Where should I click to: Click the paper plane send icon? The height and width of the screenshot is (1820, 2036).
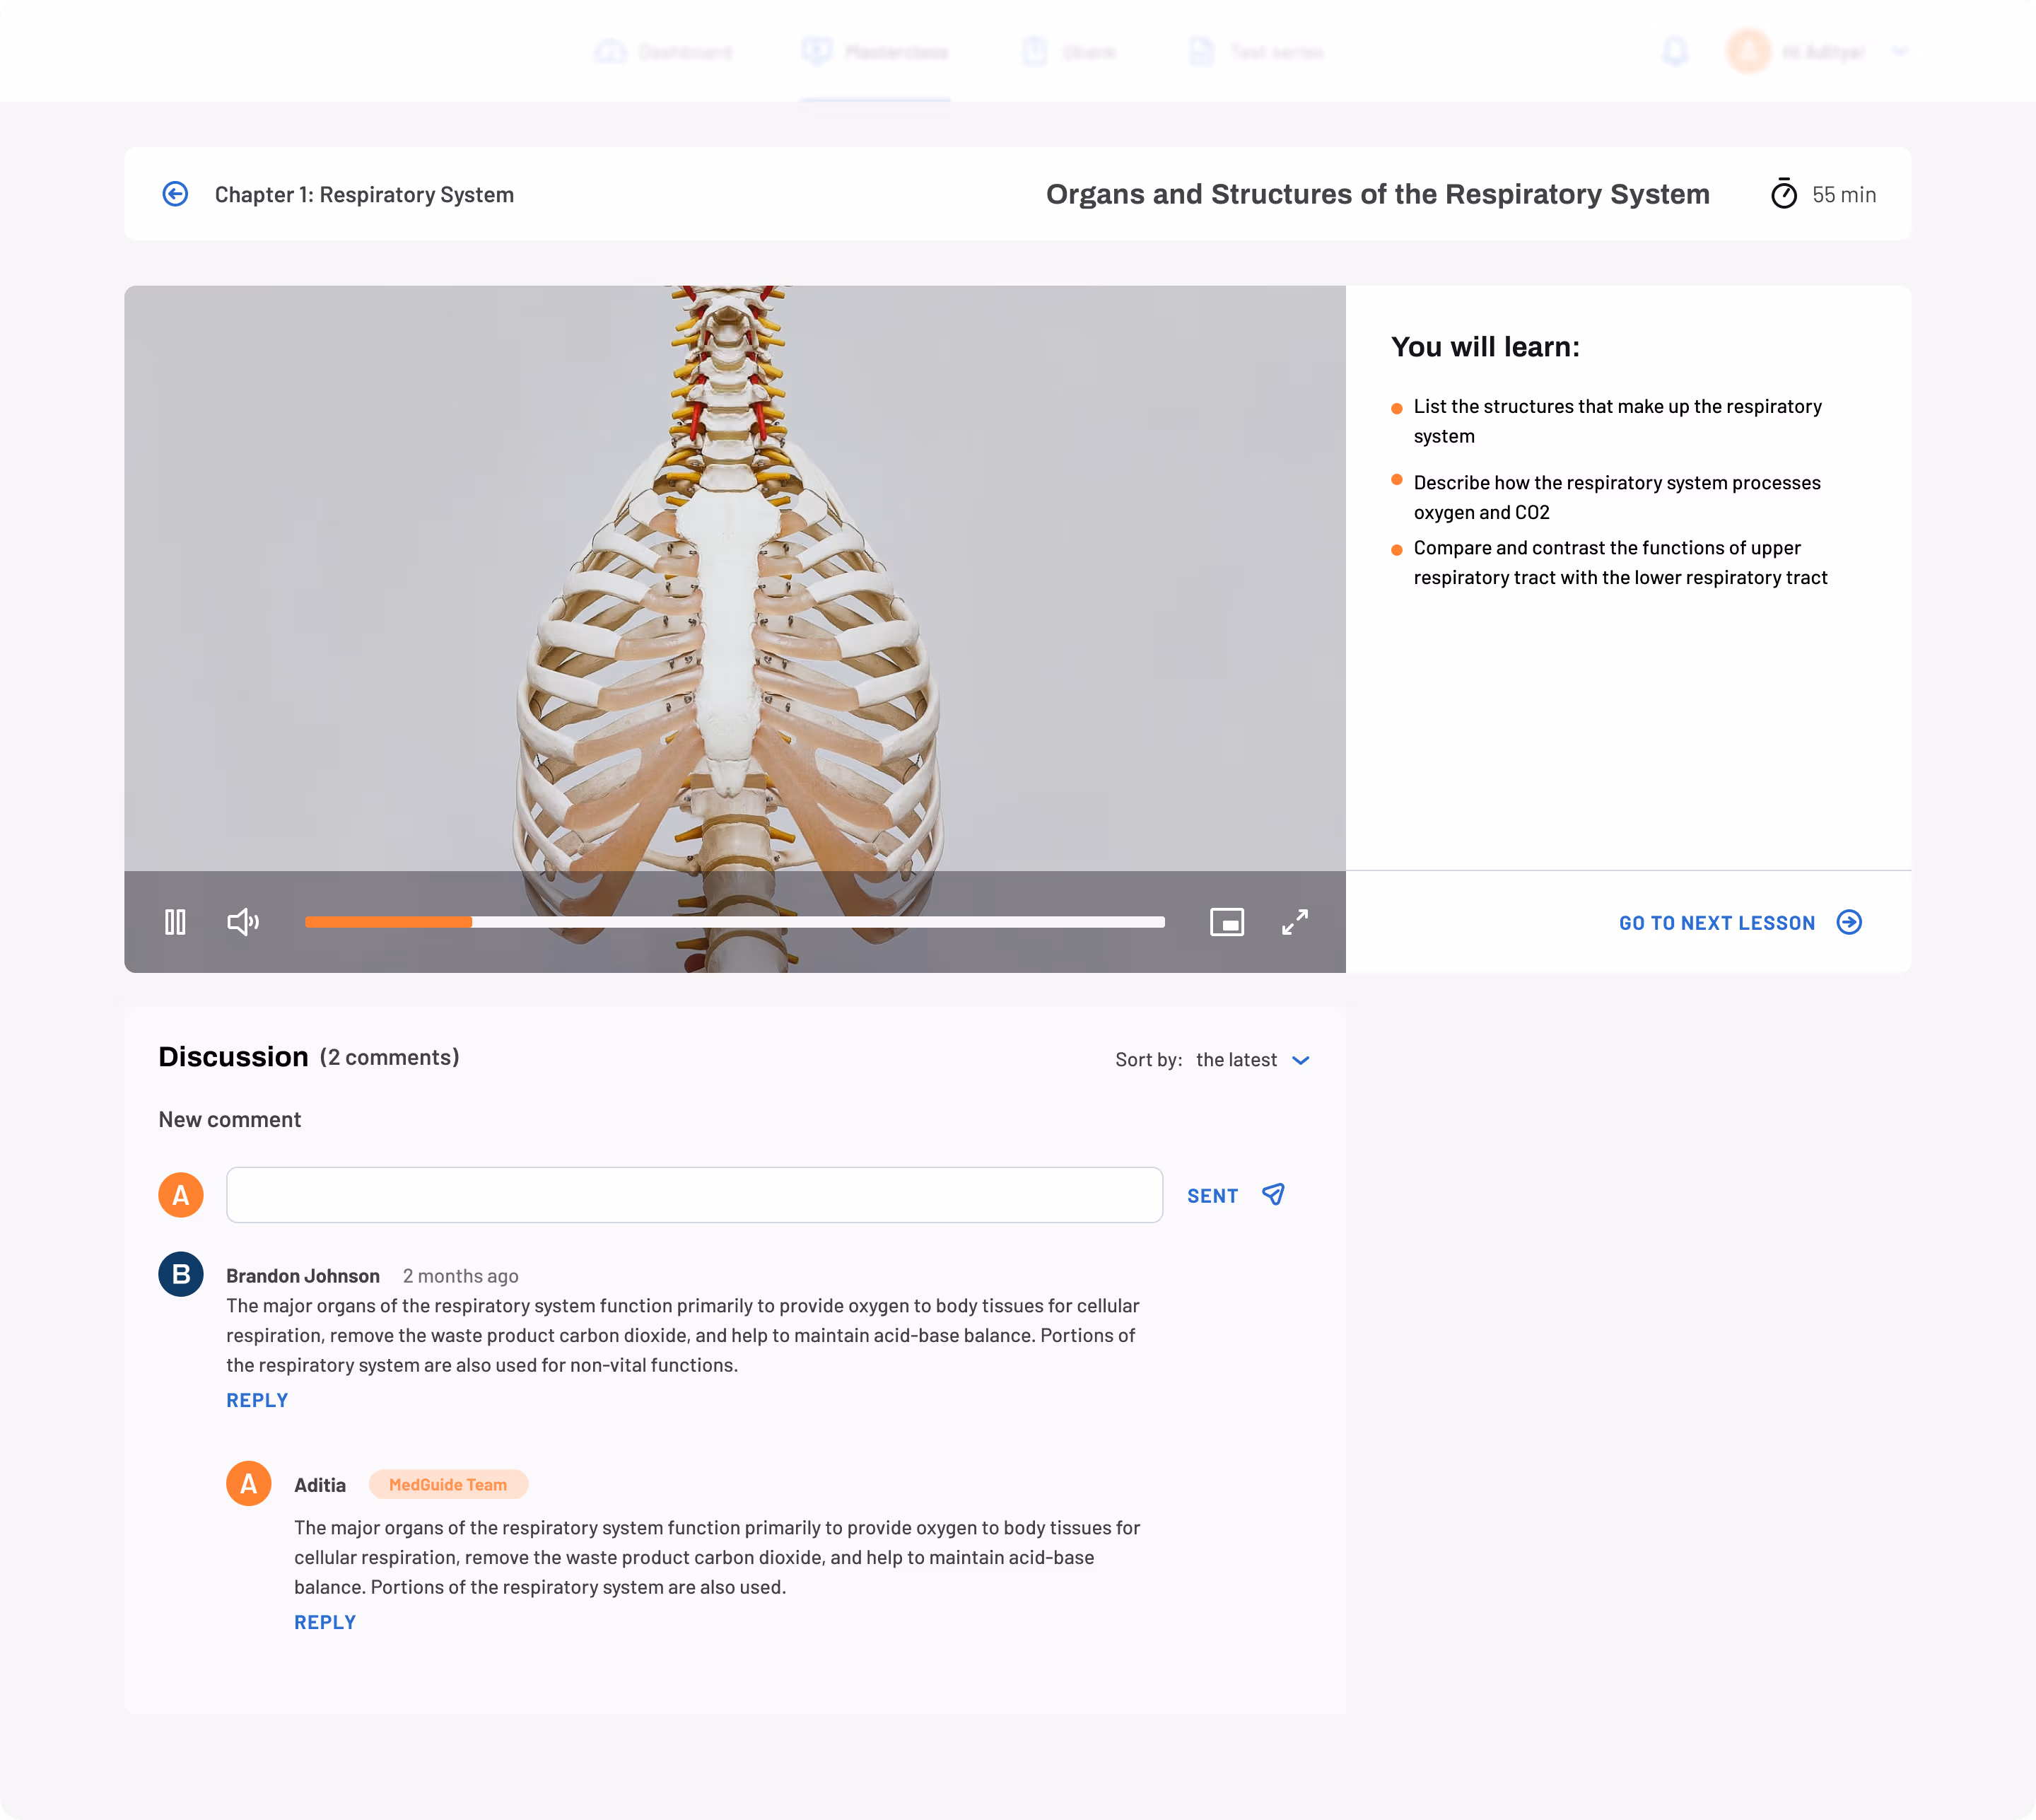(x=1273, y=1194)
